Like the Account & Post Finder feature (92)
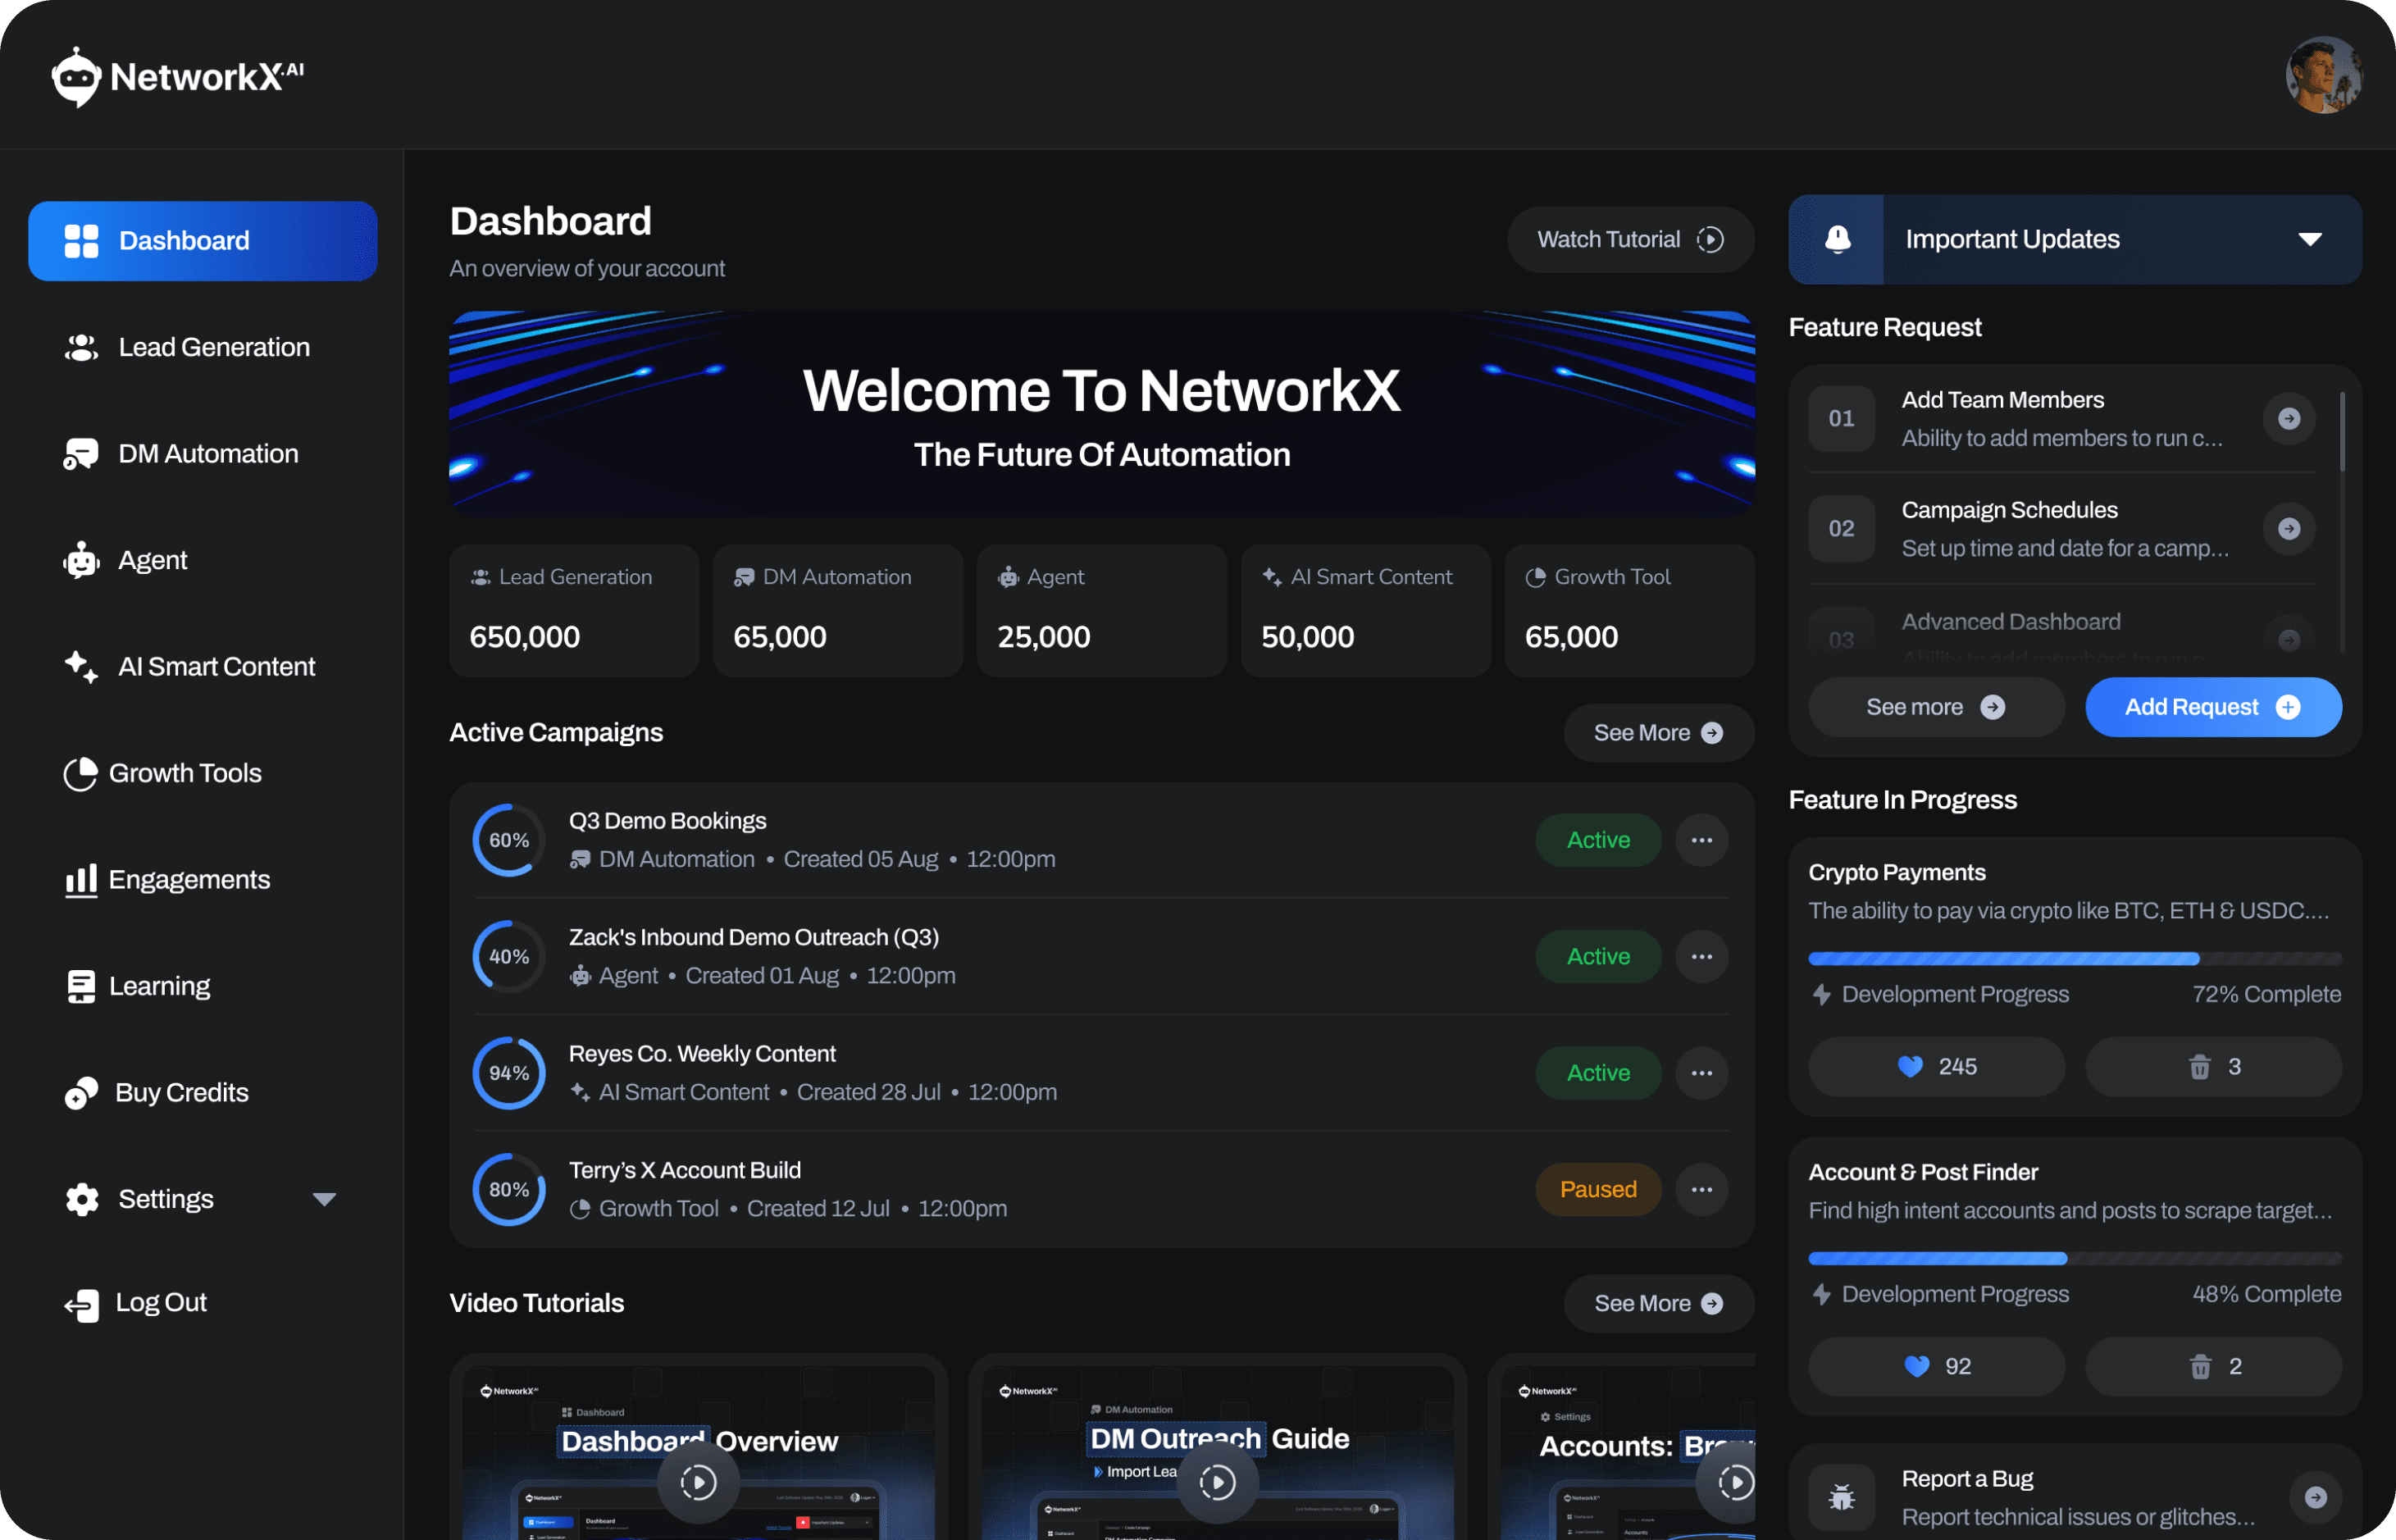Image resolution: width=2396 pixels, height=1540 pixels. [1936, 1367]
